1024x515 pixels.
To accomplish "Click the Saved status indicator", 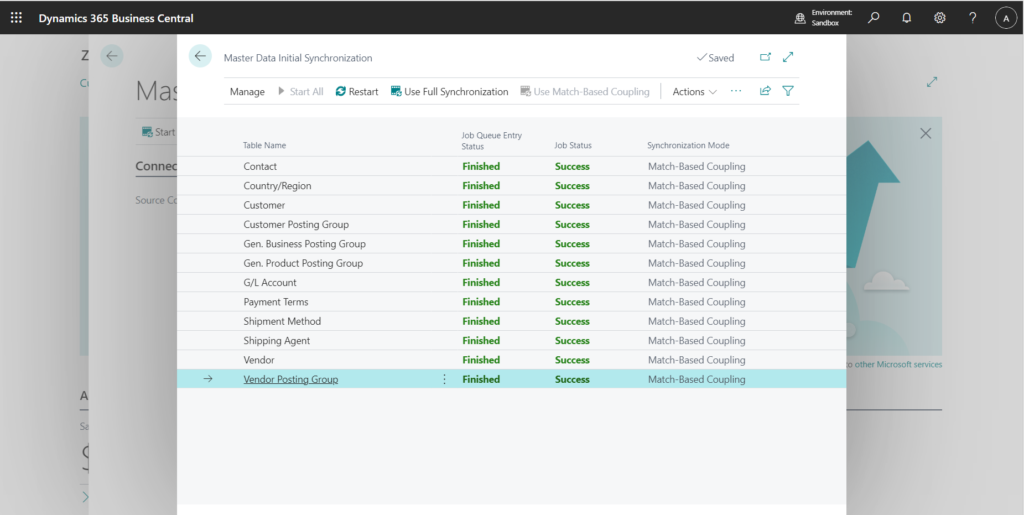I will (x=715, y=57).
